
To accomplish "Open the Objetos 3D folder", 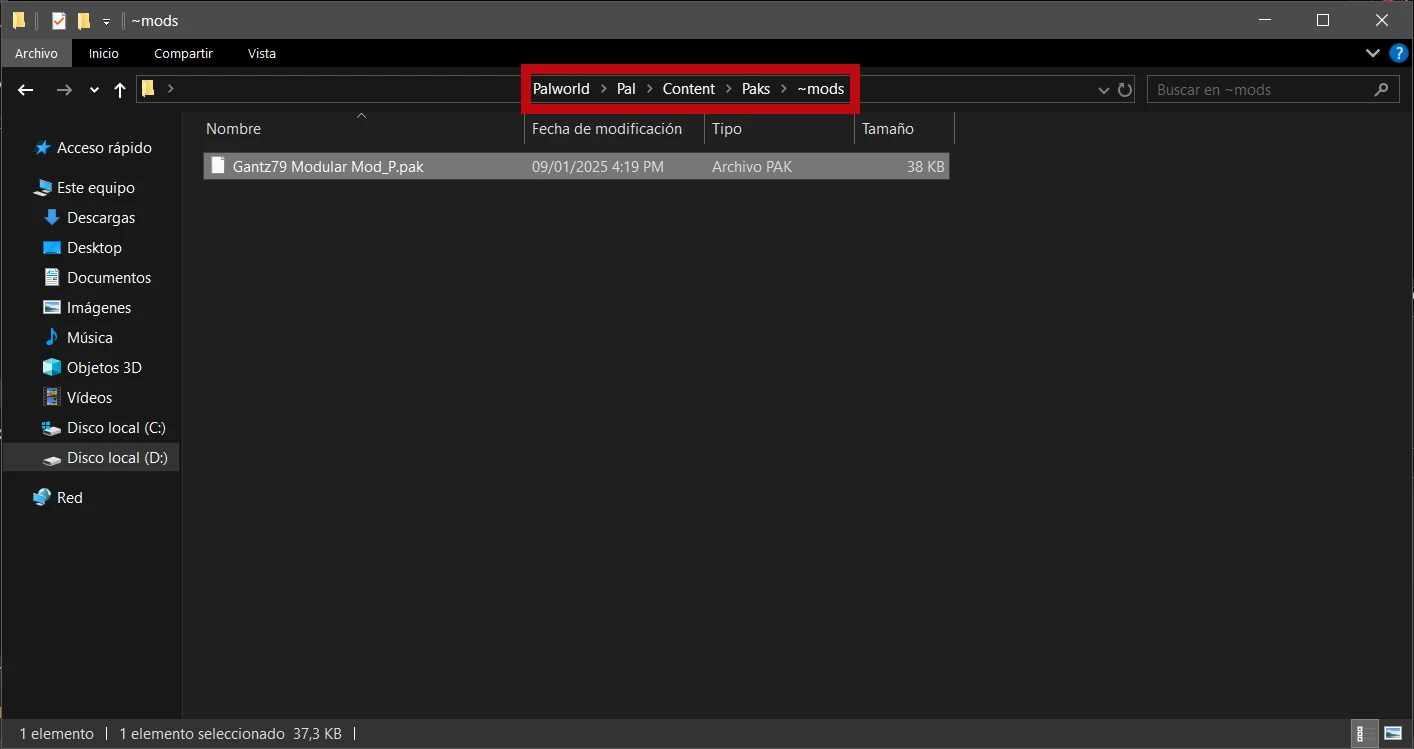I will (104, 367).
